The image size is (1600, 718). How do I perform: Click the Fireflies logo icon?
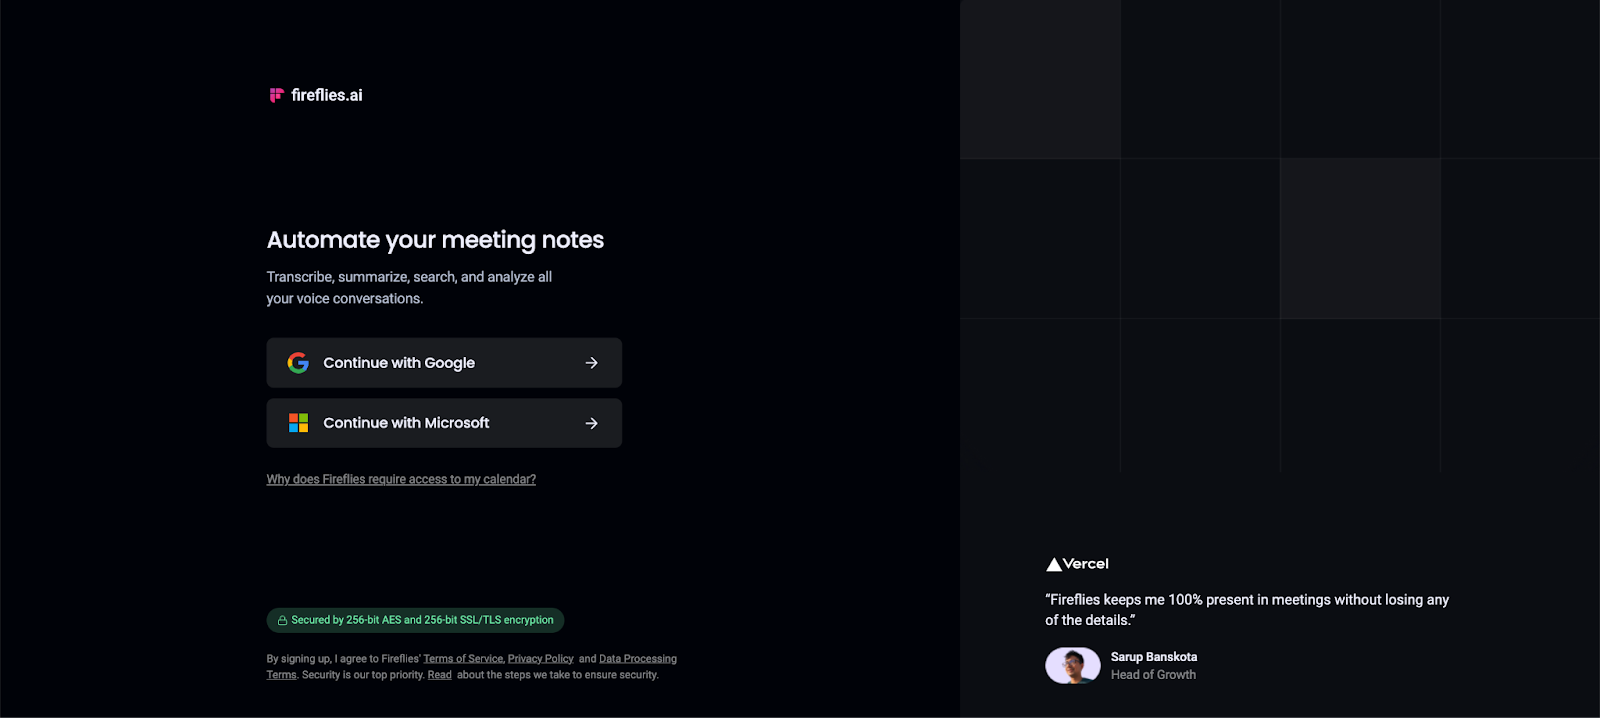point(276,95)
